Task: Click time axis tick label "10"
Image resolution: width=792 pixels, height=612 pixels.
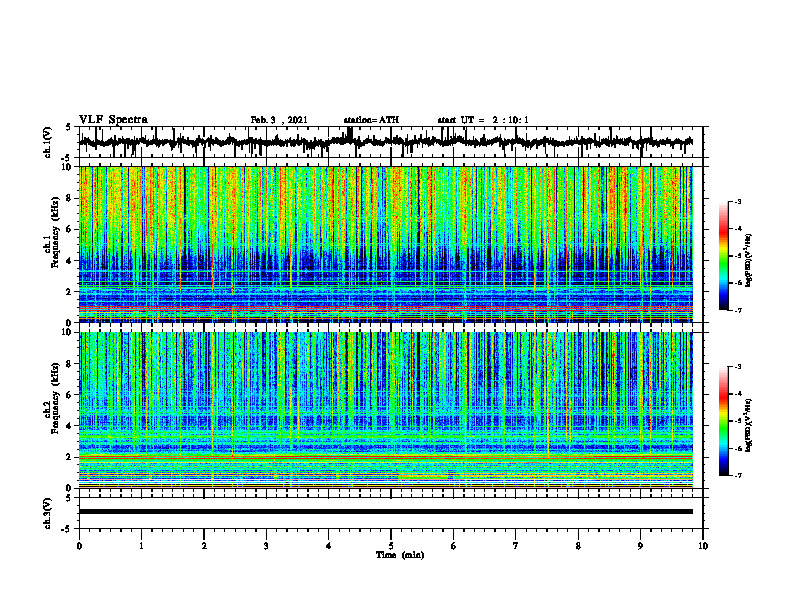Action: tap(703, 546)
